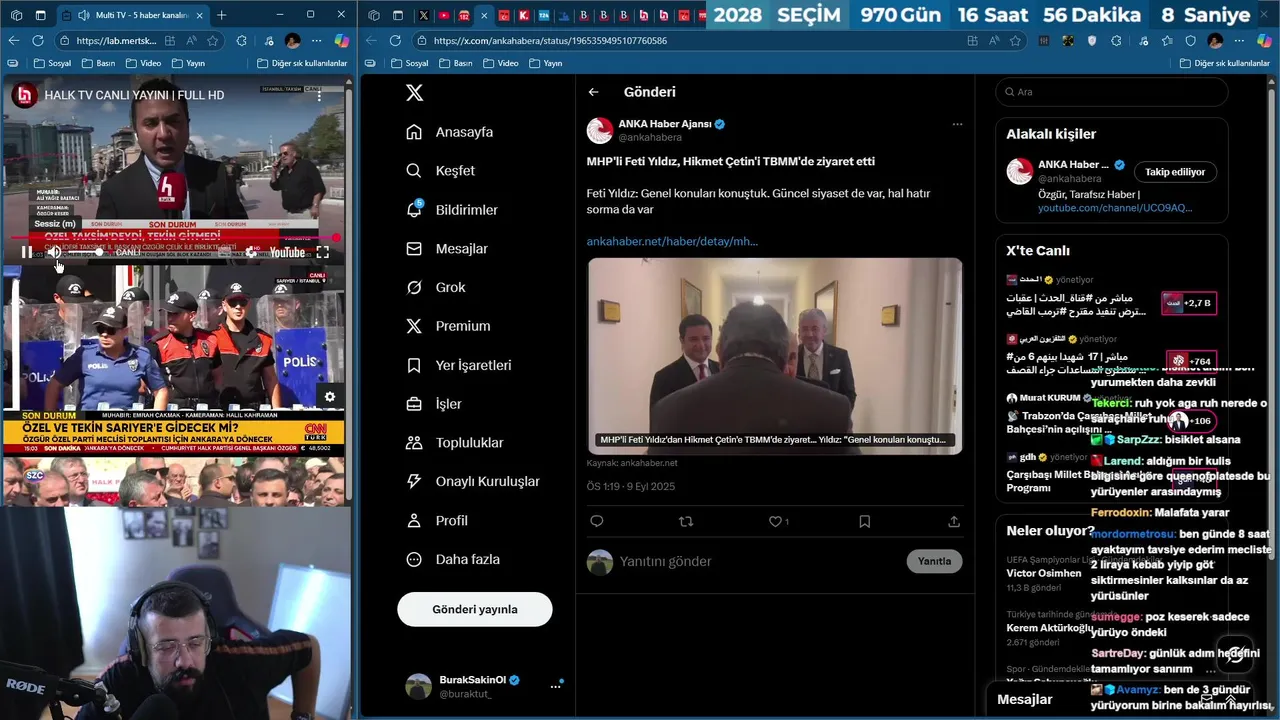Open Bildirimler notifications

pyautogui.click(x=452, y=210)
